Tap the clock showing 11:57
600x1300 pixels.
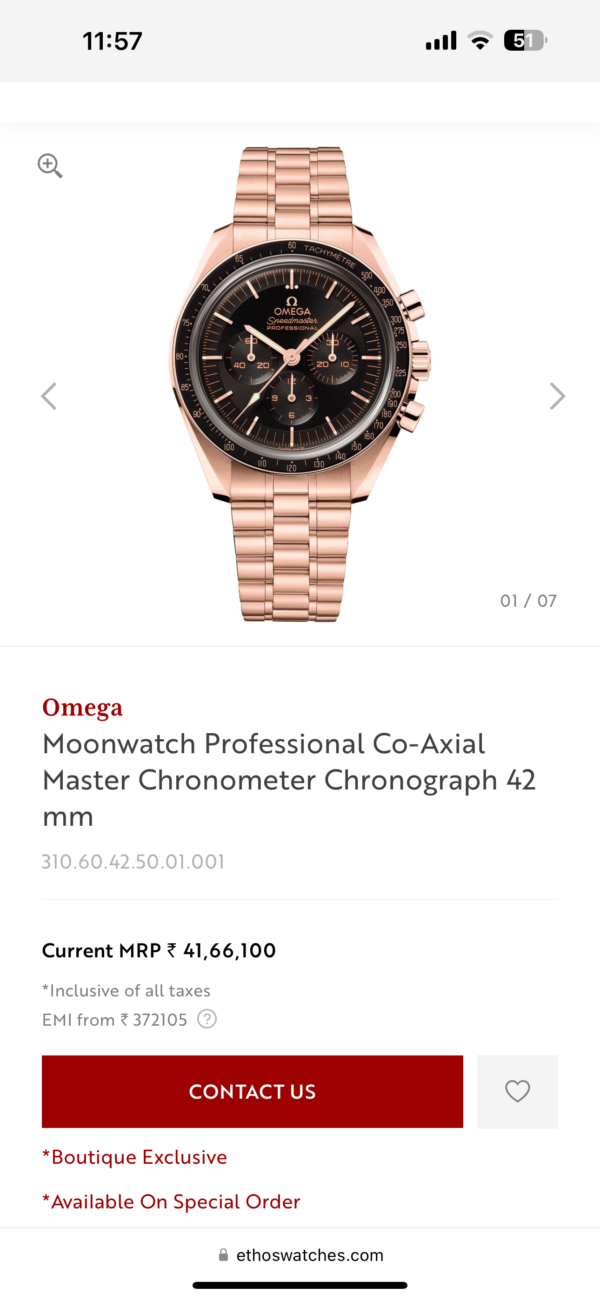pos(112,40)
